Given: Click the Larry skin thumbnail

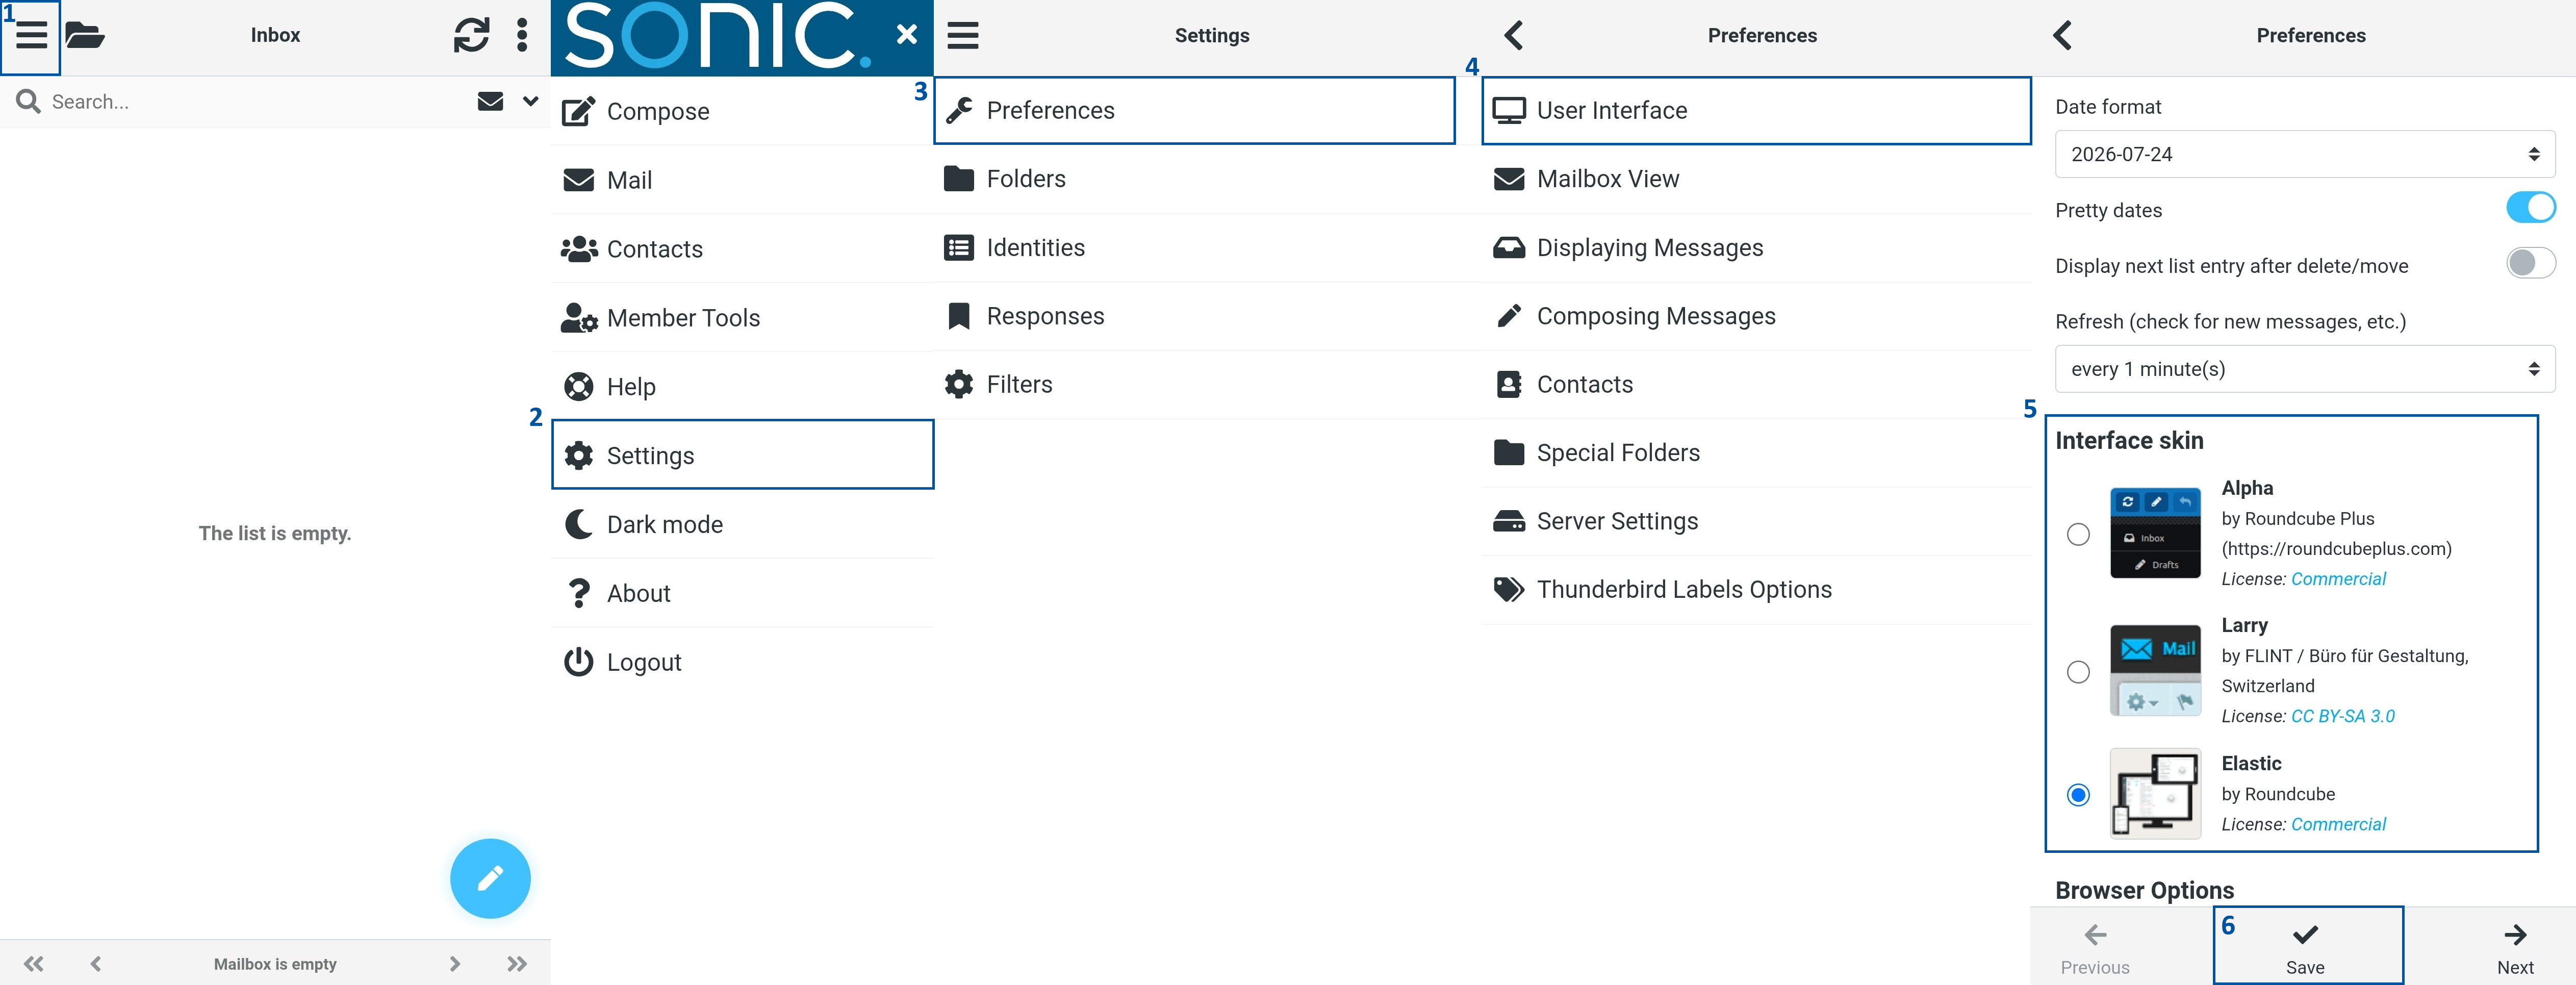Looking at the screenshot, I should point(2155,670).
